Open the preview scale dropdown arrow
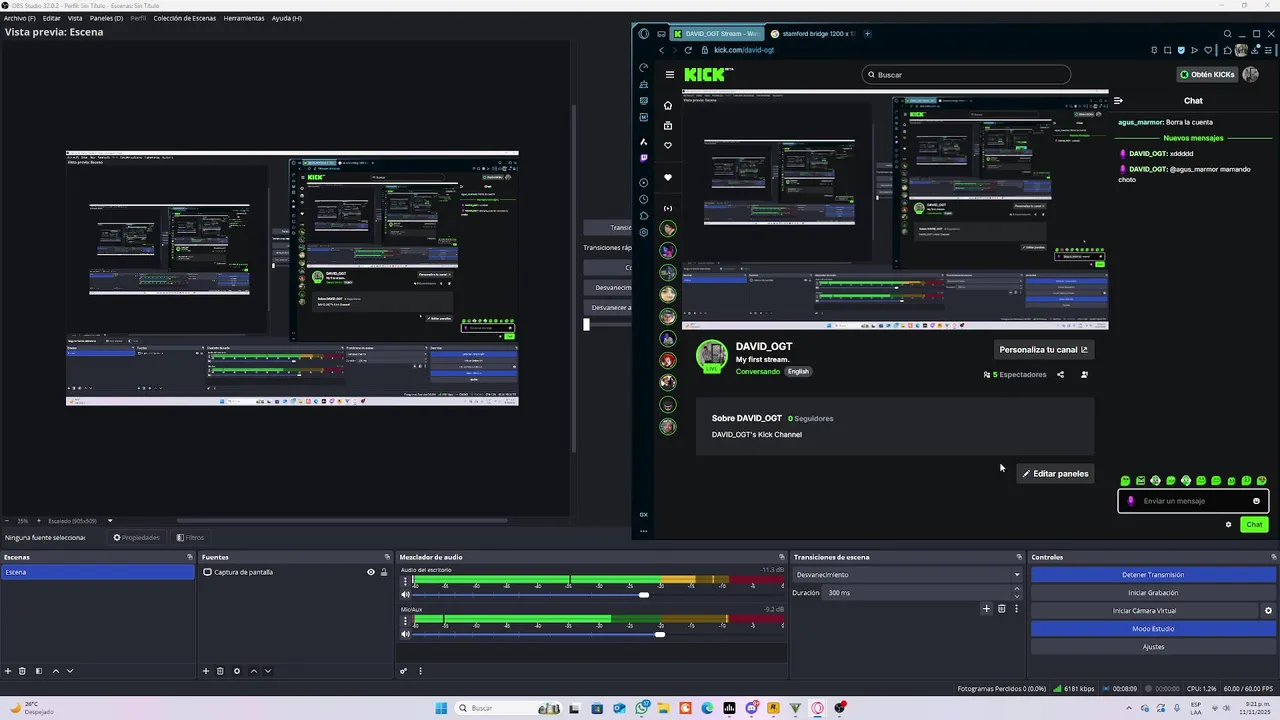Image resolution: width=1280 pixels, height=720 pixels. click(x=110, y=521)
